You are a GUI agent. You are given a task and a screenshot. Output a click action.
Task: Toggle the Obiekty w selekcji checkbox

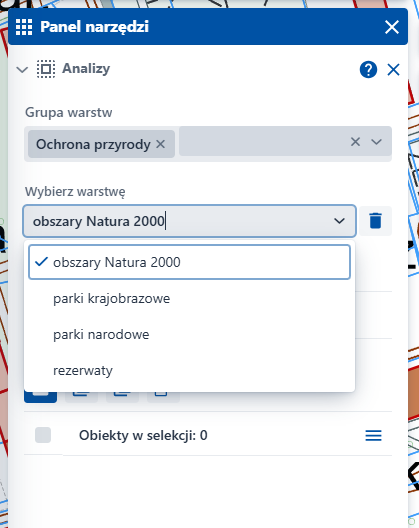coord(43,435)
